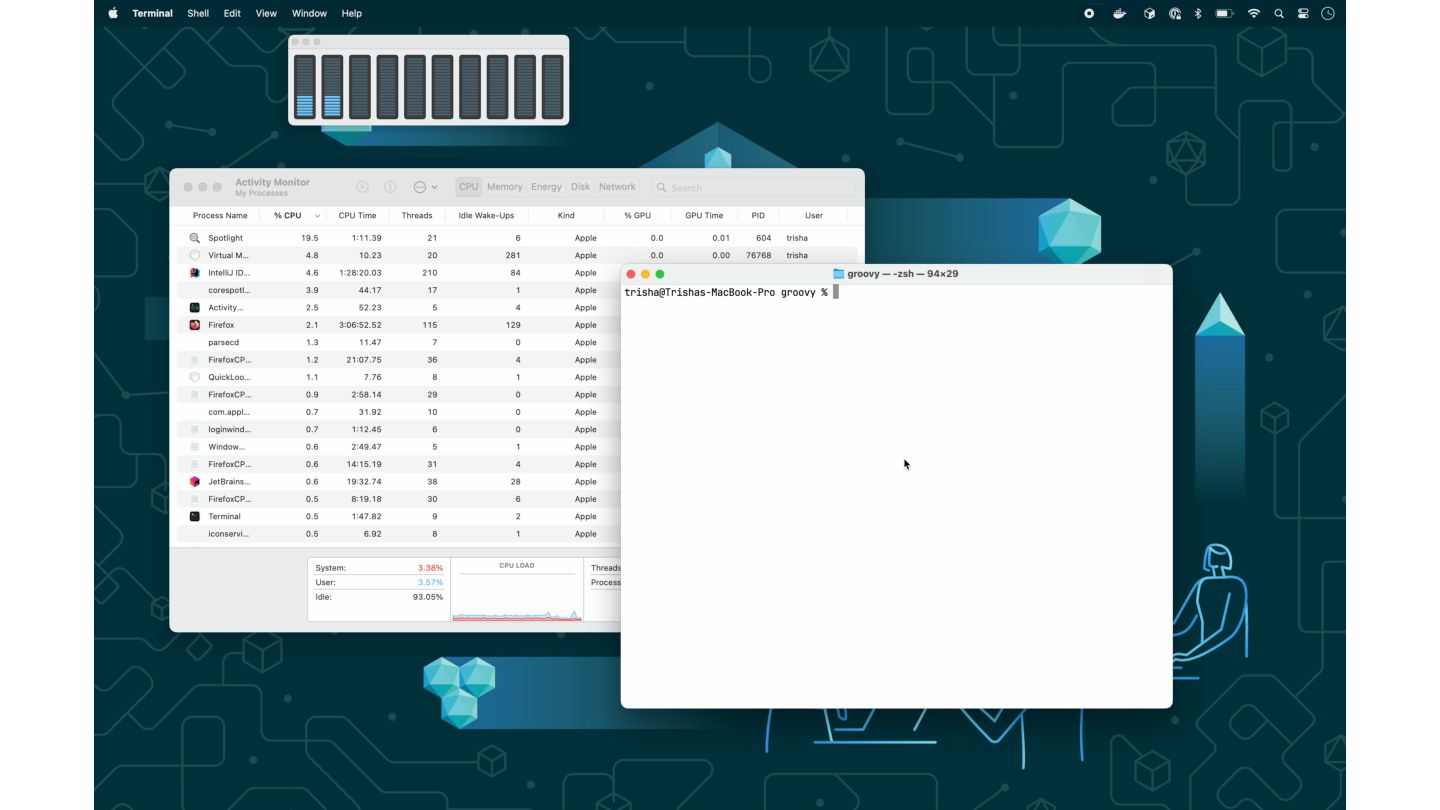The height and width of the screenshot is (810, 1440).
Task: Click the first bar in CPU history window
Action: (x=305, y=87)
